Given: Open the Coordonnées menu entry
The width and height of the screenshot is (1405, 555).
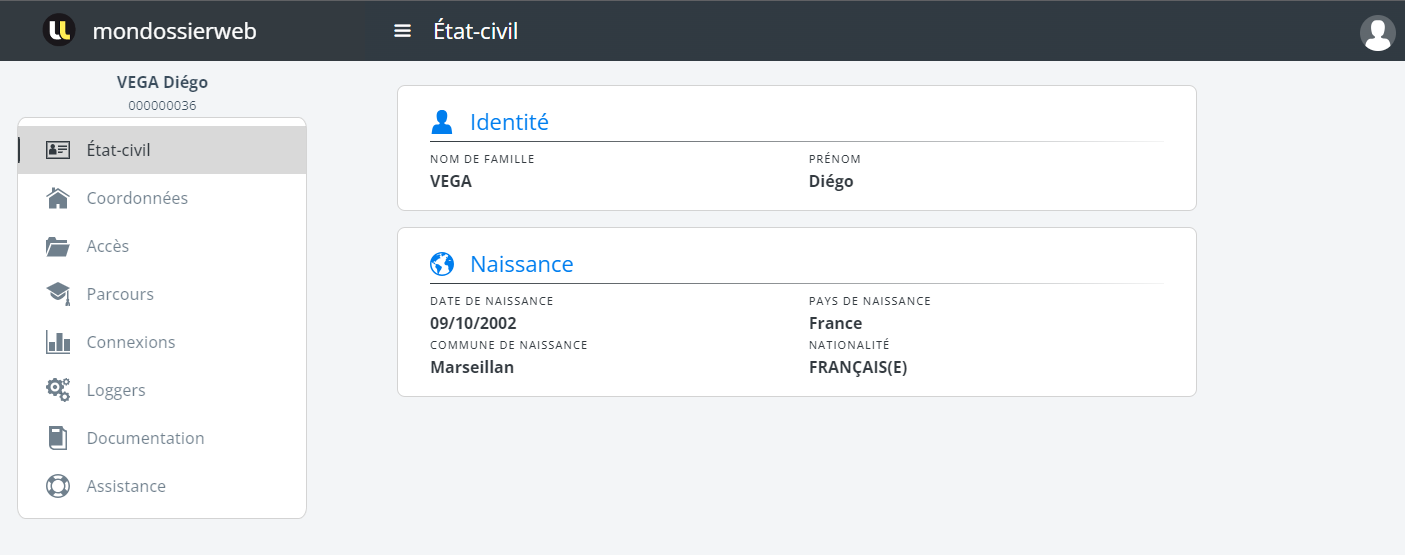Looking at the screenshot, I should click(137, 198).
